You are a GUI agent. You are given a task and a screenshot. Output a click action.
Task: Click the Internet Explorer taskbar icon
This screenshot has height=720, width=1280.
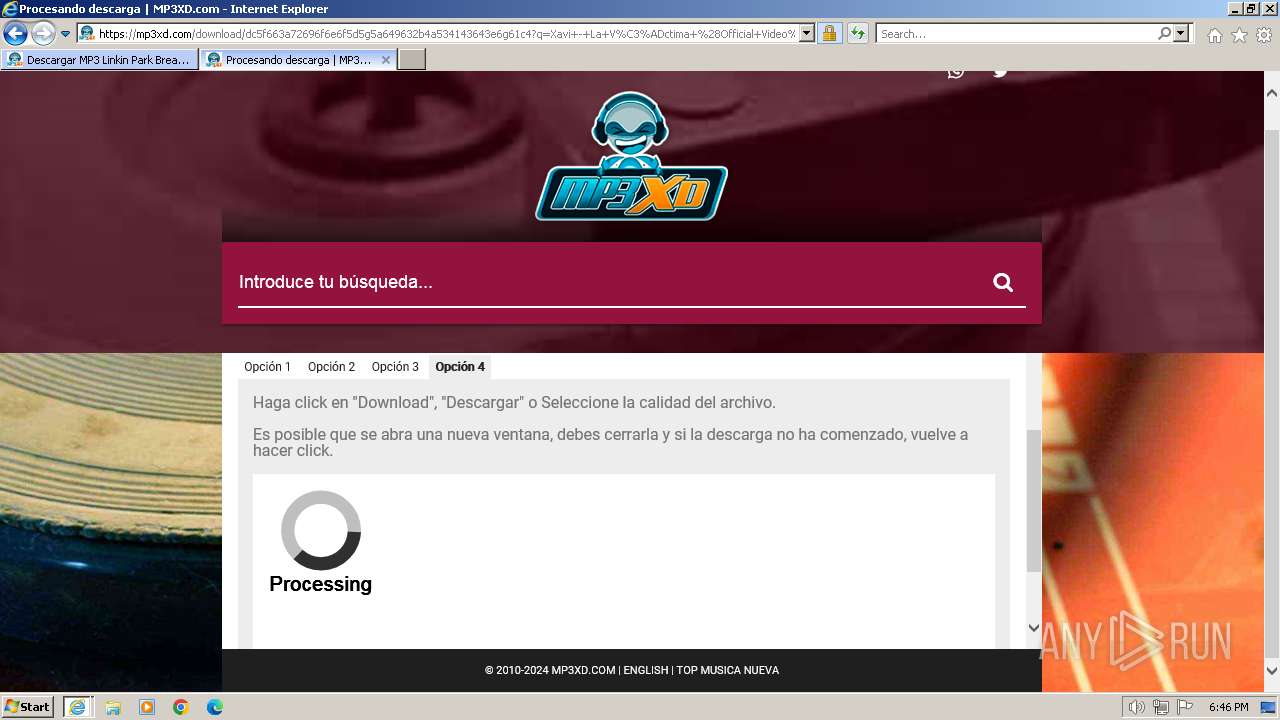(x=77, y=707)
